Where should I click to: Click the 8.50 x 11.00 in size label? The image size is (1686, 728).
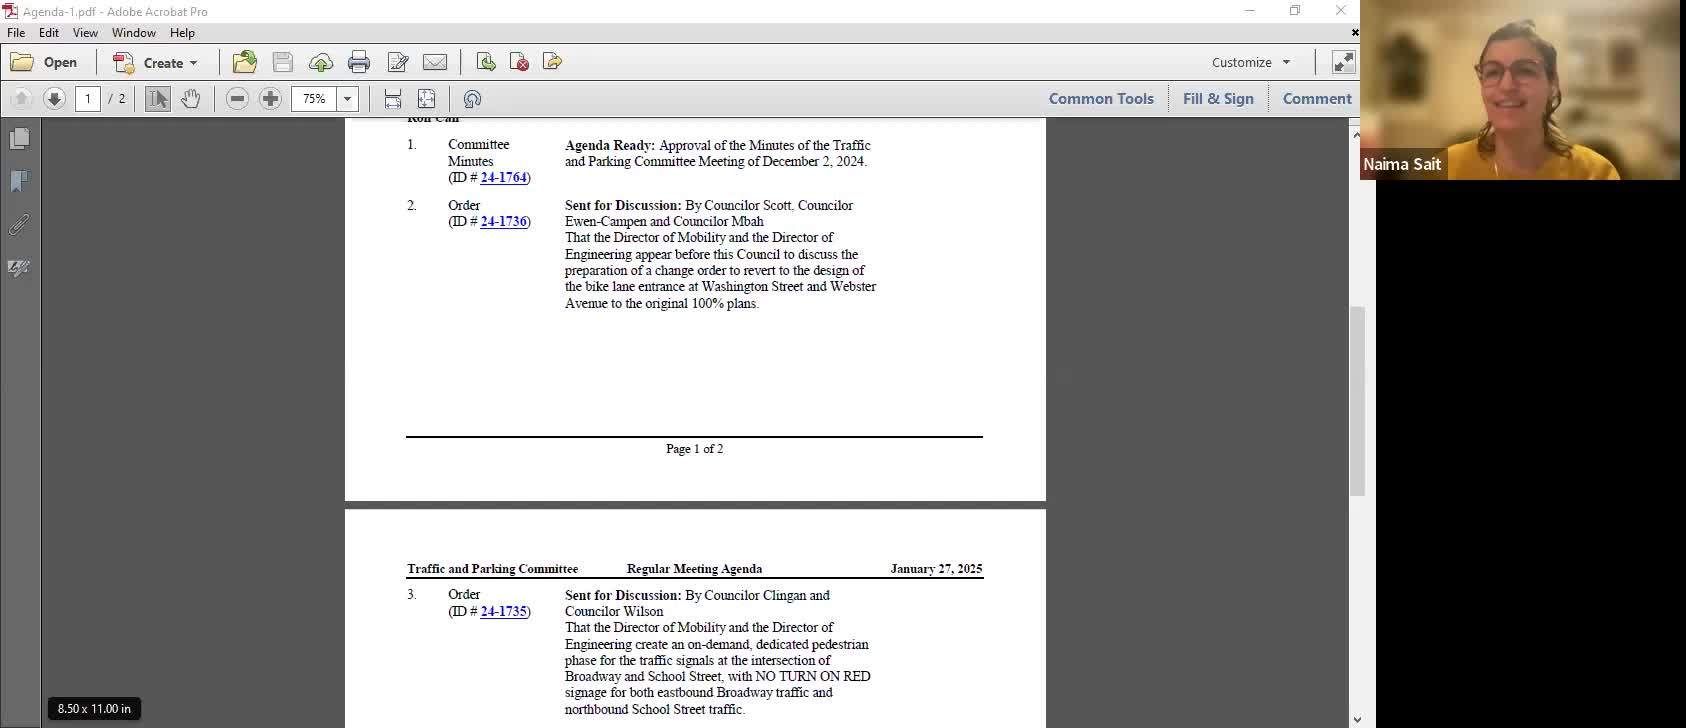tap(94, 709)
